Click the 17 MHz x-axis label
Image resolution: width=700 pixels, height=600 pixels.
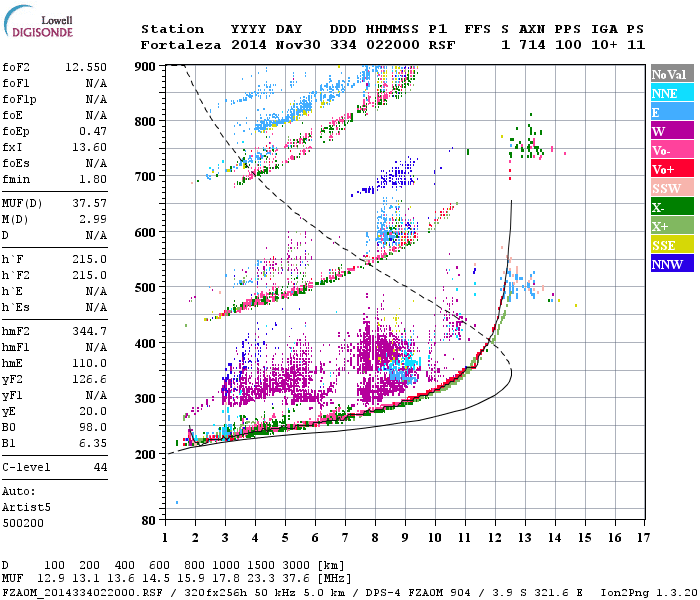click(x=643, y=538)
